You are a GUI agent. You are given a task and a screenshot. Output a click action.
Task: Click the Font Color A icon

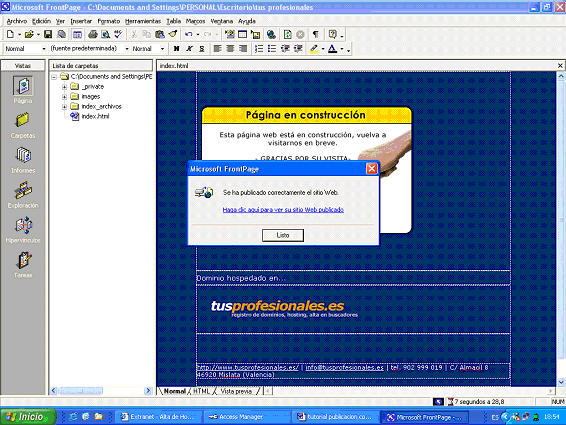coord(332,48)
